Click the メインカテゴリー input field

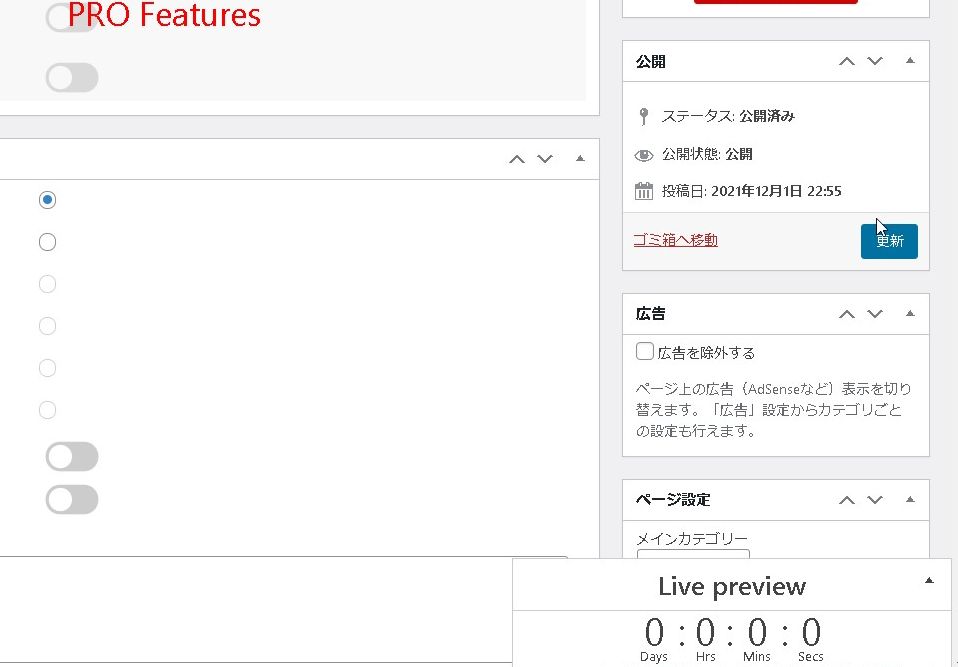[693, 553]
